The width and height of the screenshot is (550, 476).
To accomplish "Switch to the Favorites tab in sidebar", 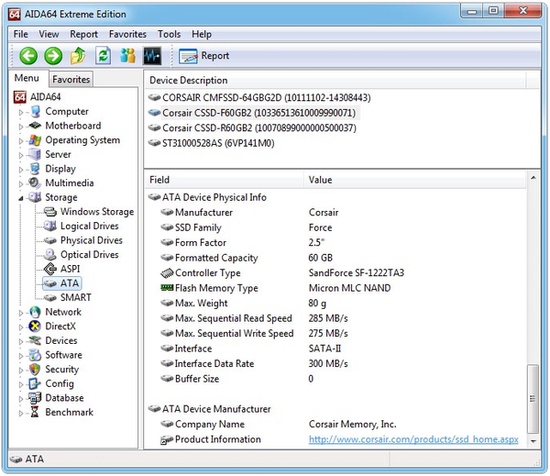I will [71, 79].
